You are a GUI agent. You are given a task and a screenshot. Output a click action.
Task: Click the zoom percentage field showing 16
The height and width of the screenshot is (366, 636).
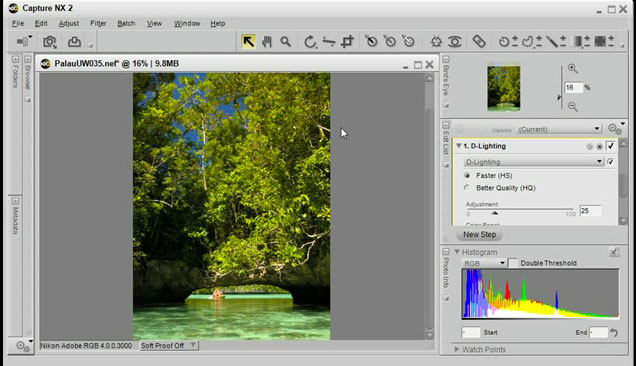point(574,88)
